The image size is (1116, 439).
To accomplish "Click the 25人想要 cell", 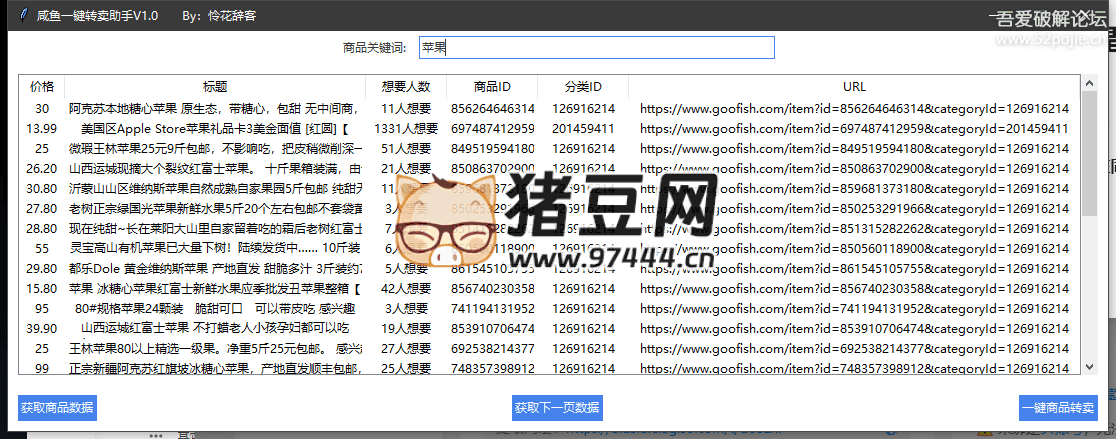I will (x=406, y=368).
